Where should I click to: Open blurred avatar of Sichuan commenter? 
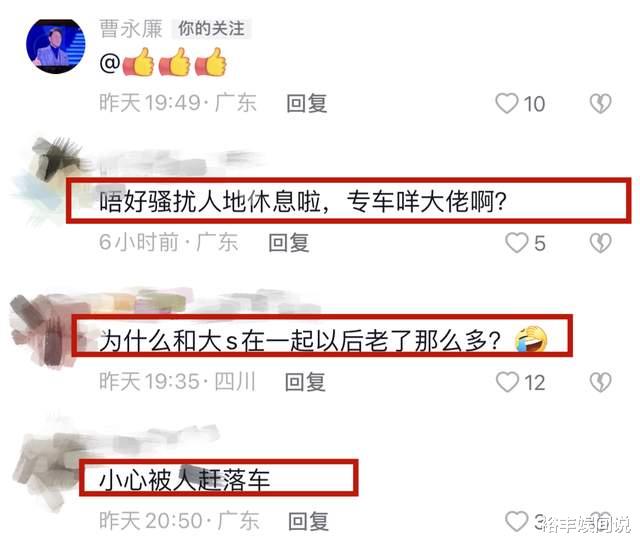click(45, 328)
